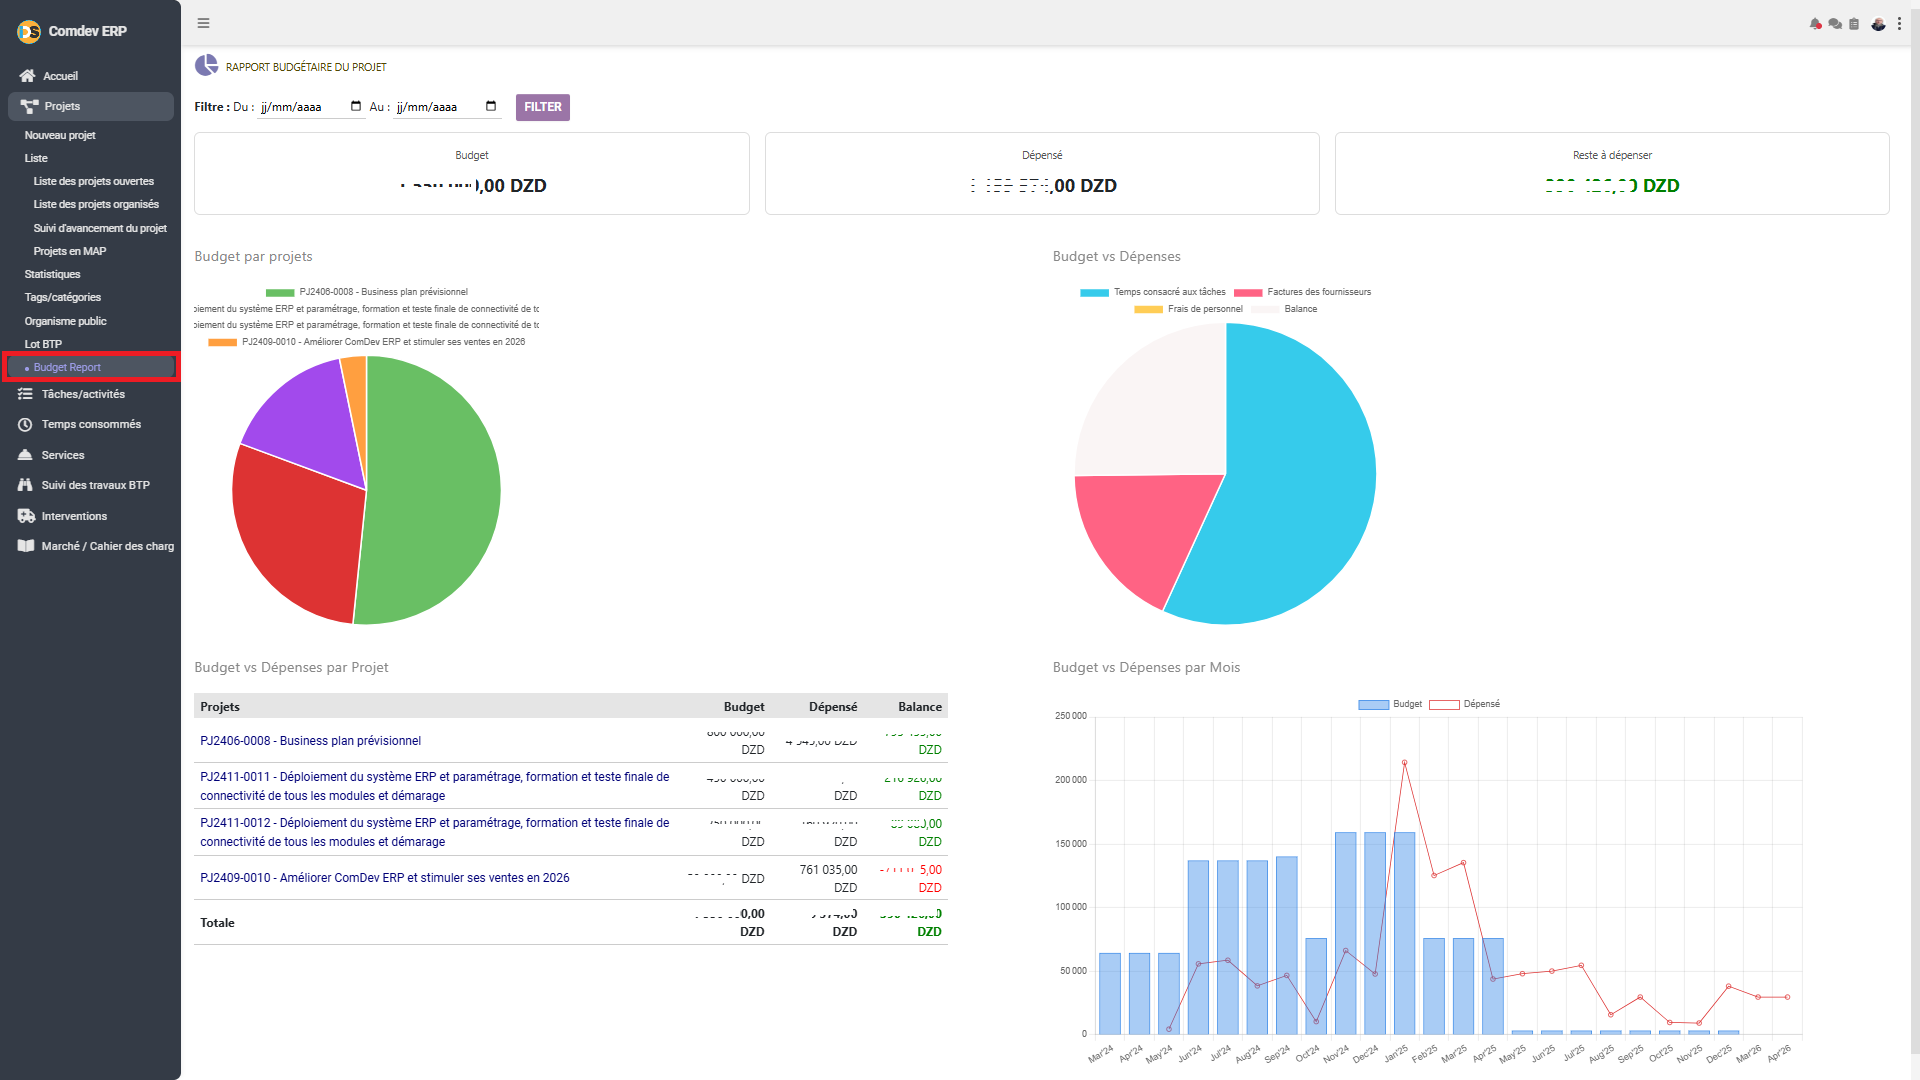Open PJ2406-0008 Business plan prévisionnel project
This screenshot has width=1920, height=1080.
[310, 741]
